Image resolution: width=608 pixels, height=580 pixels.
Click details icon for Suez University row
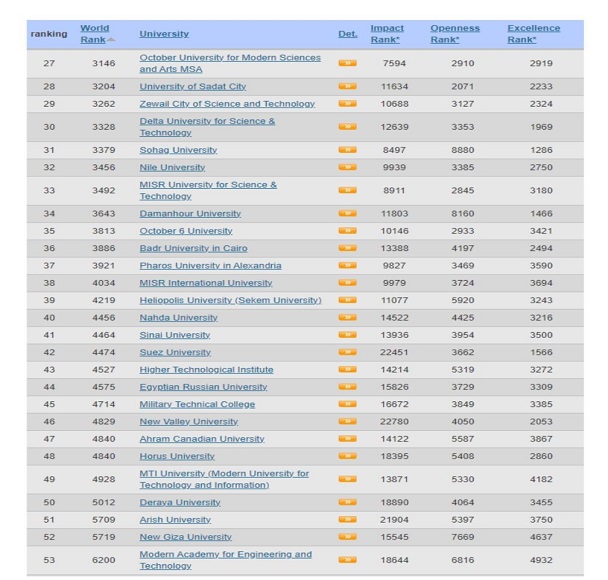point(347,352)
